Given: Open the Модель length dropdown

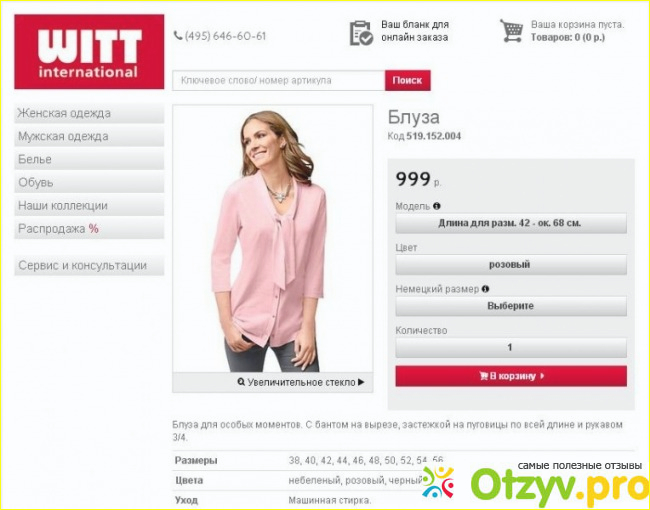Looking at the screenshot, I should coord(511,223).
